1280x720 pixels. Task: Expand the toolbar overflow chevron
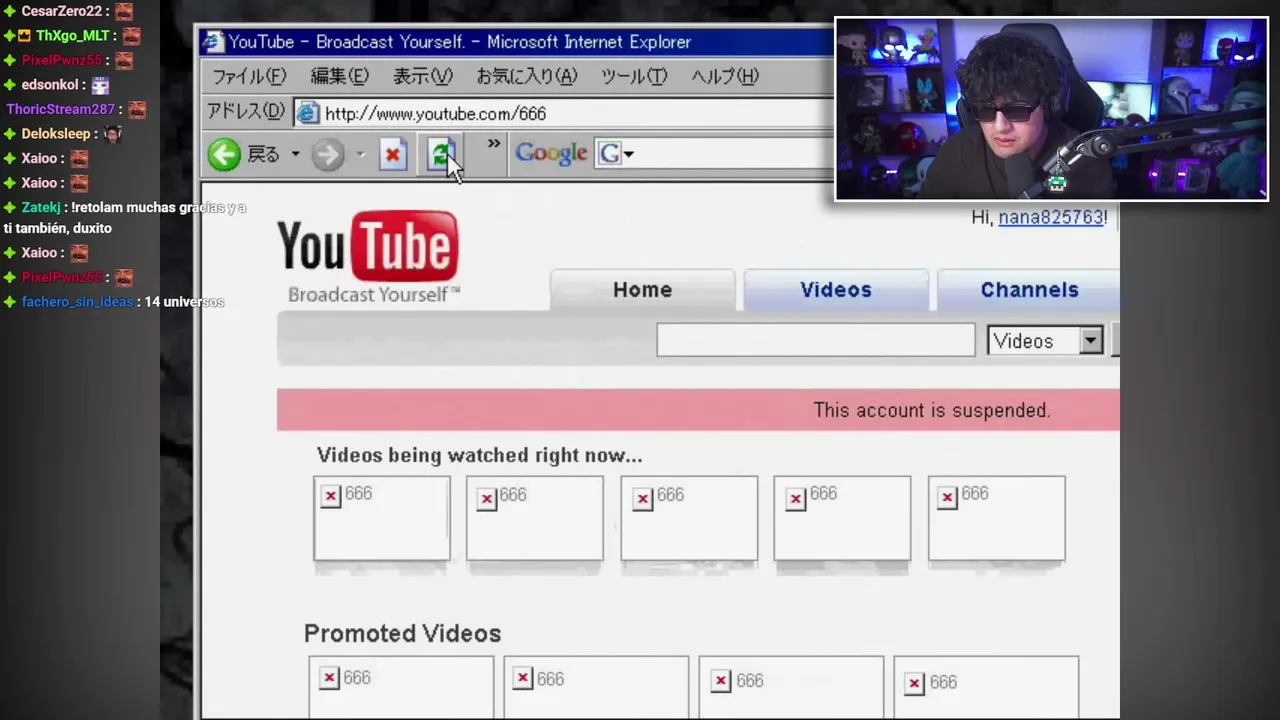click(x=493, y=144)
